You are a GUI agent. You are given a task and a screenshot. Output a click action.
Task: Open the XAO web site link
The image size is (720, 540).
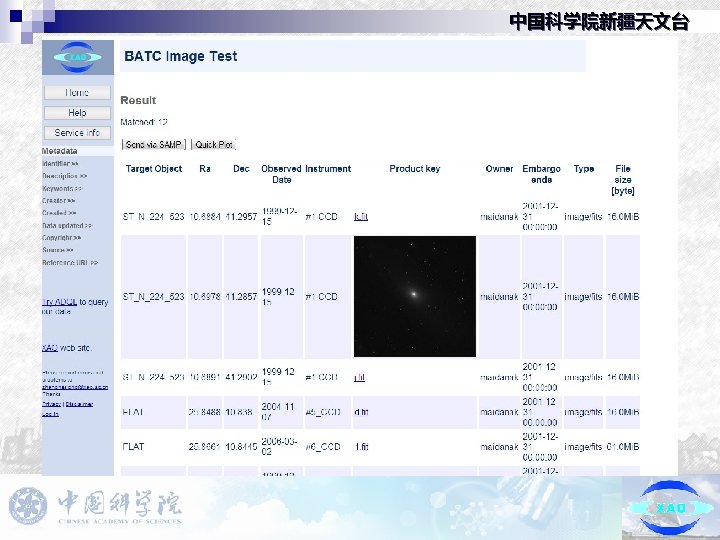pyautogui.click(x=50, y=348)
